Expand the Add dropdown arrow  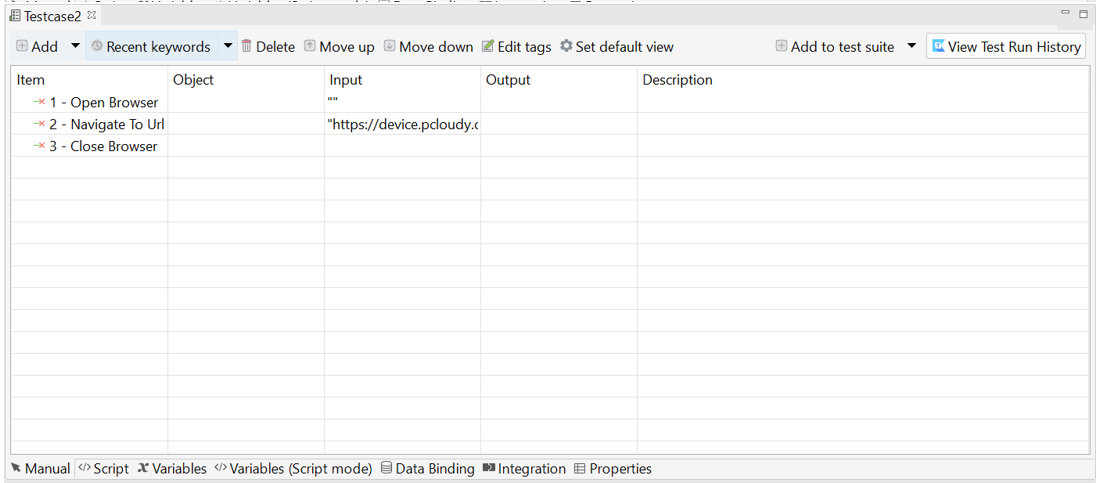[75, 46]
